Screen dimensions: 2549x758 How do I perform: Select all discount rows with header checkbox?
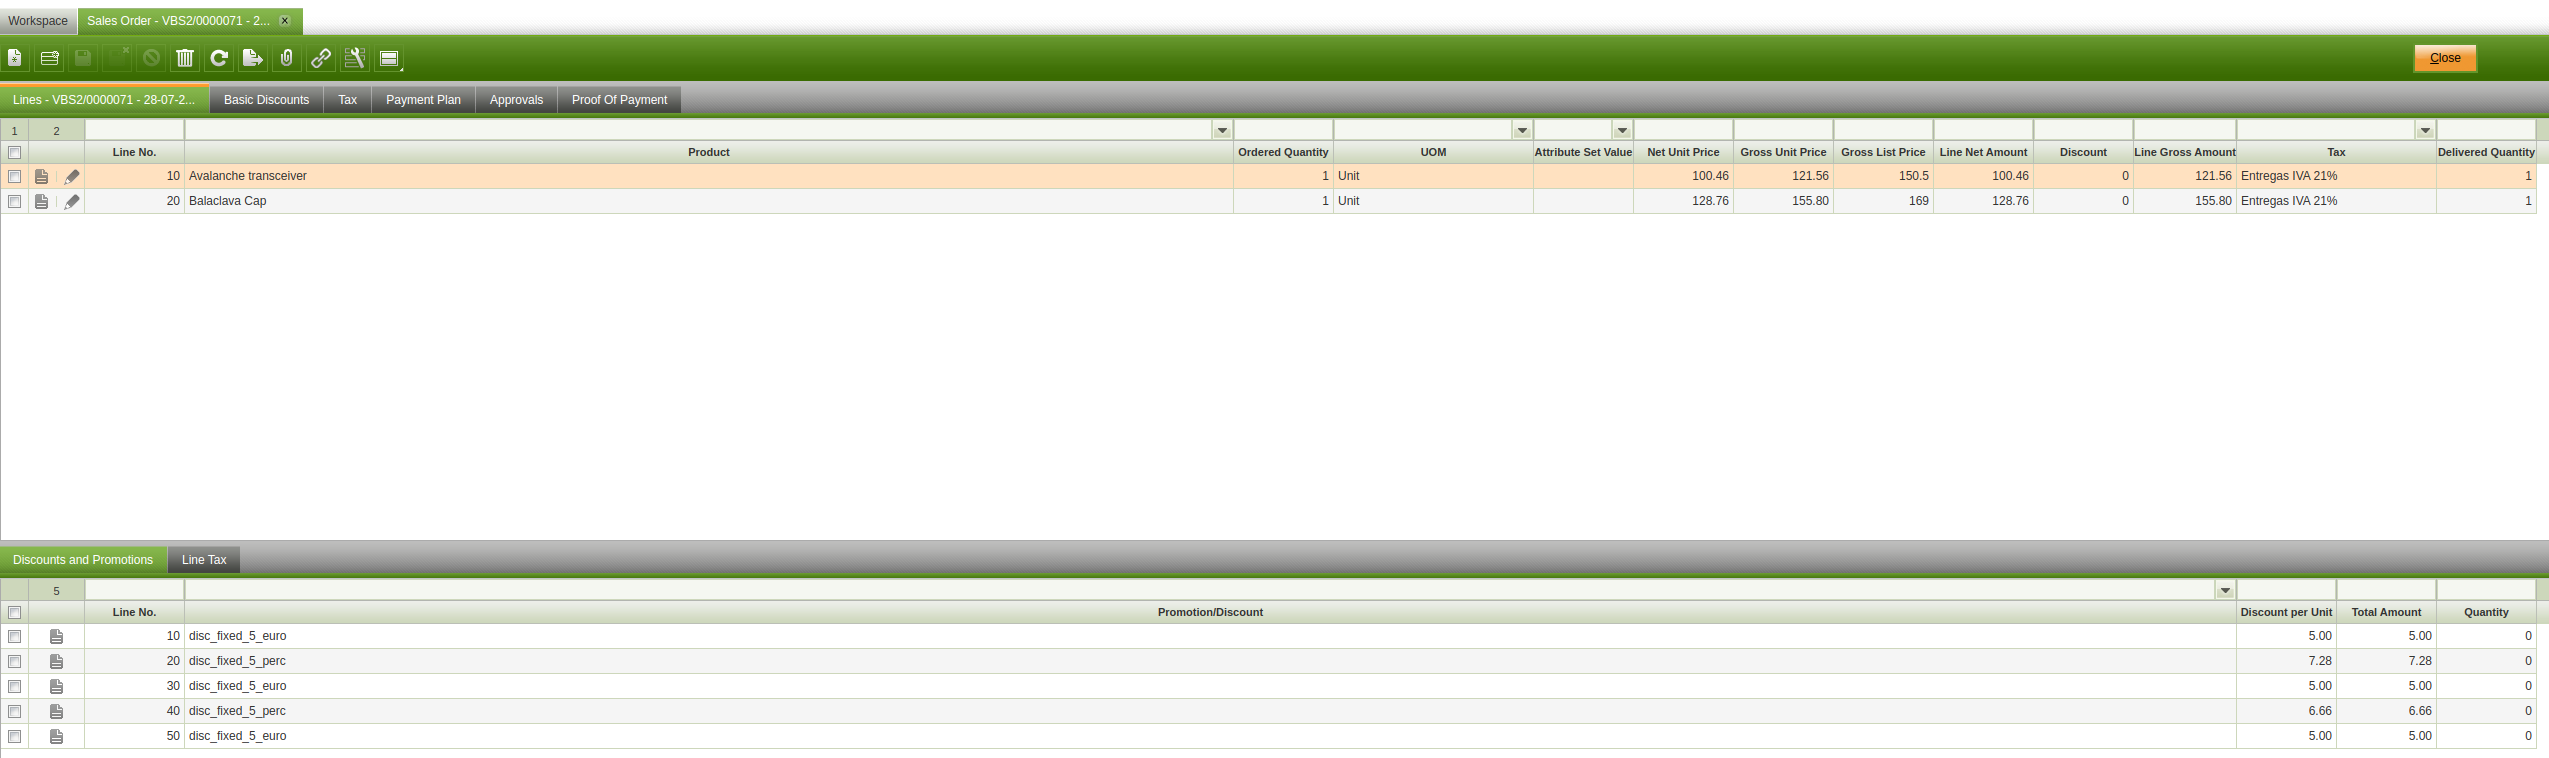[14, 612]
